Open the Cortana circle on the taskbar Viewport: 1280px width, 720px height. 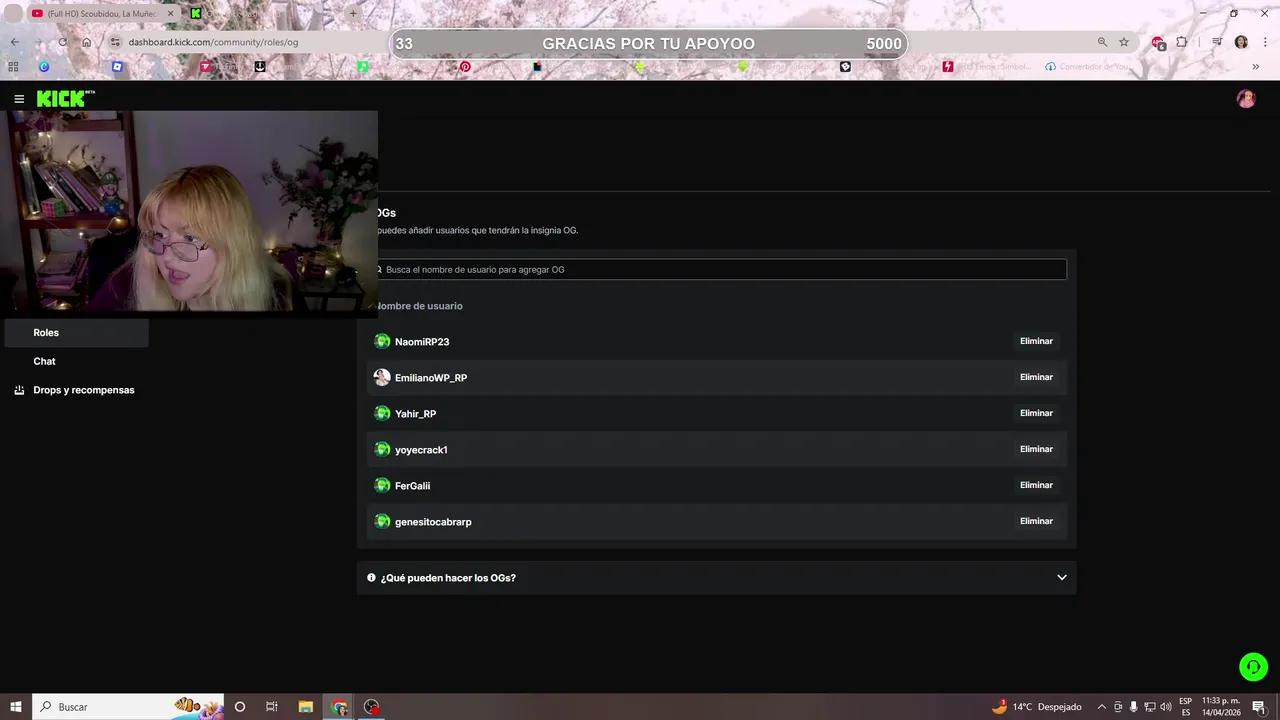tap(239, 707)
